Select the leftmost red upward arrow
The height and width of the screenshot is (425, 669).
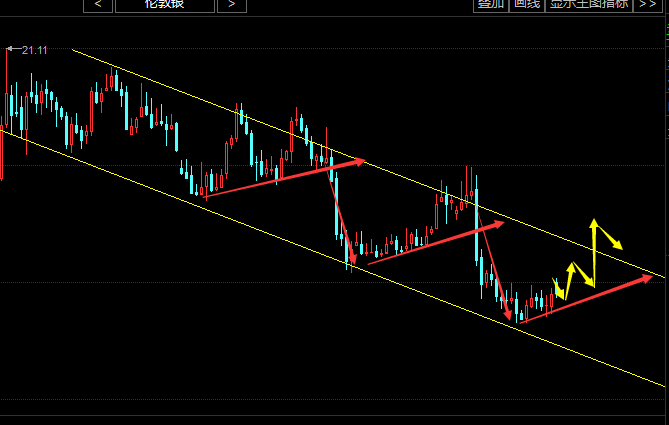click(285, 178)
